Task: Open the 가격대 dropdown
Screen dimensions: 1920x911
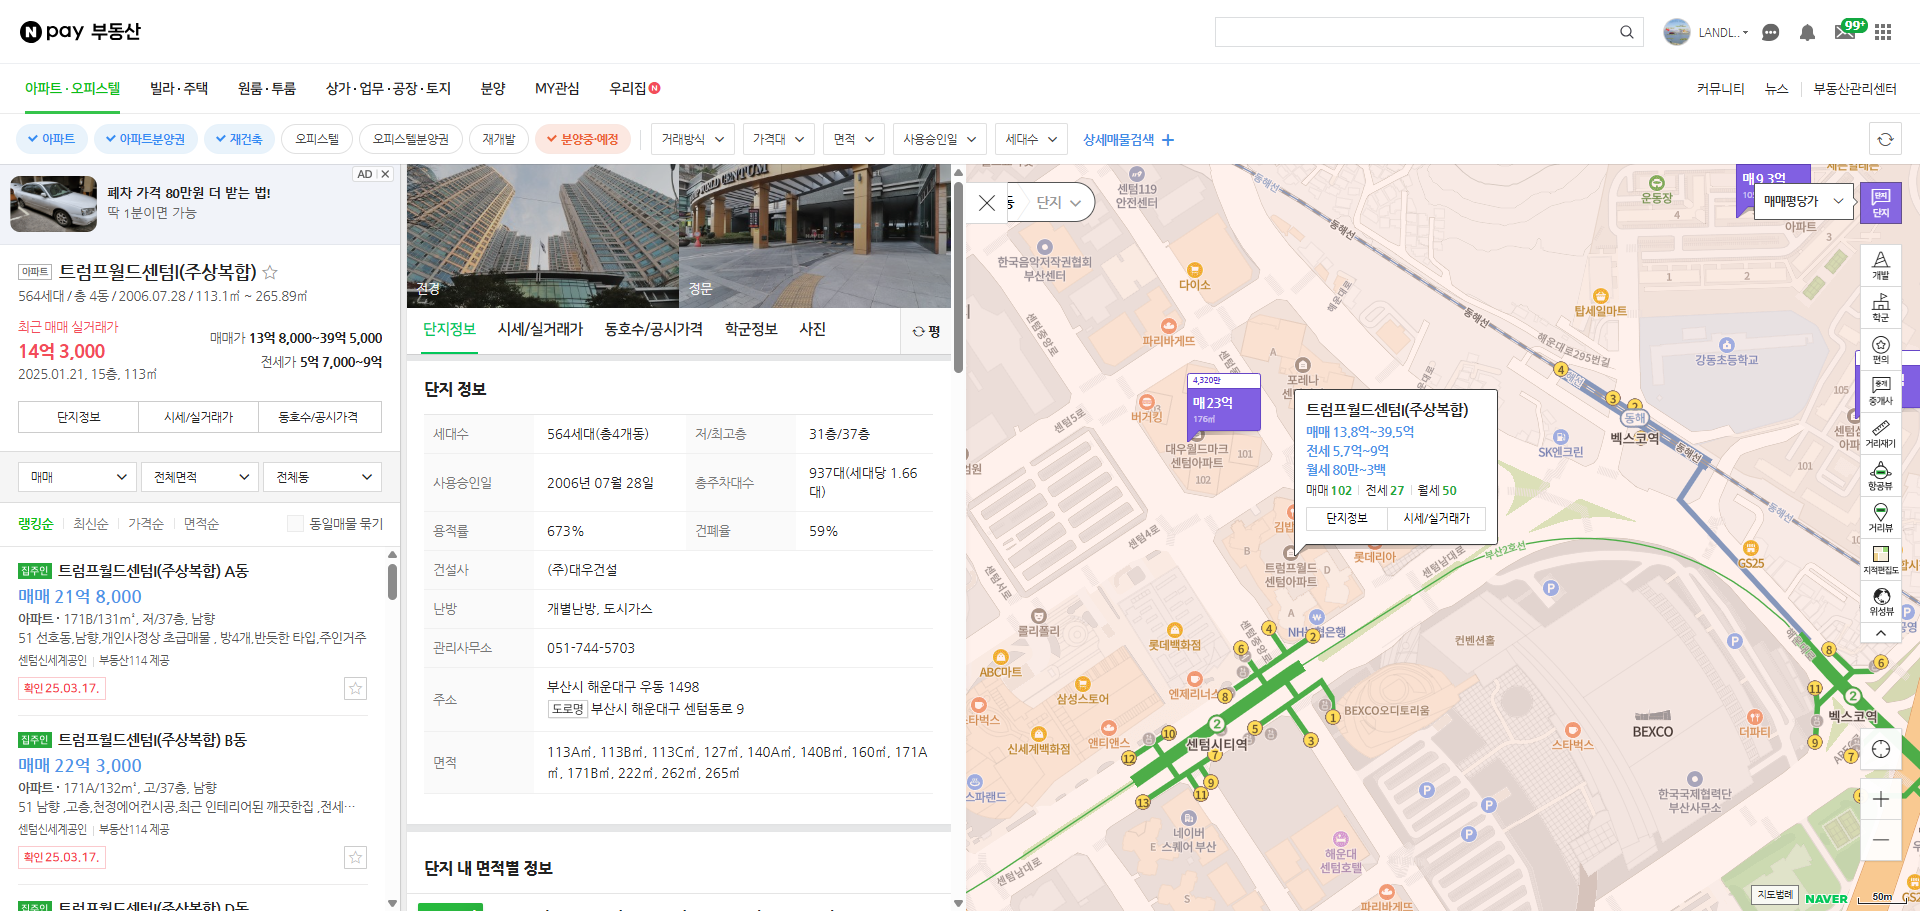Action: [778, 139]
